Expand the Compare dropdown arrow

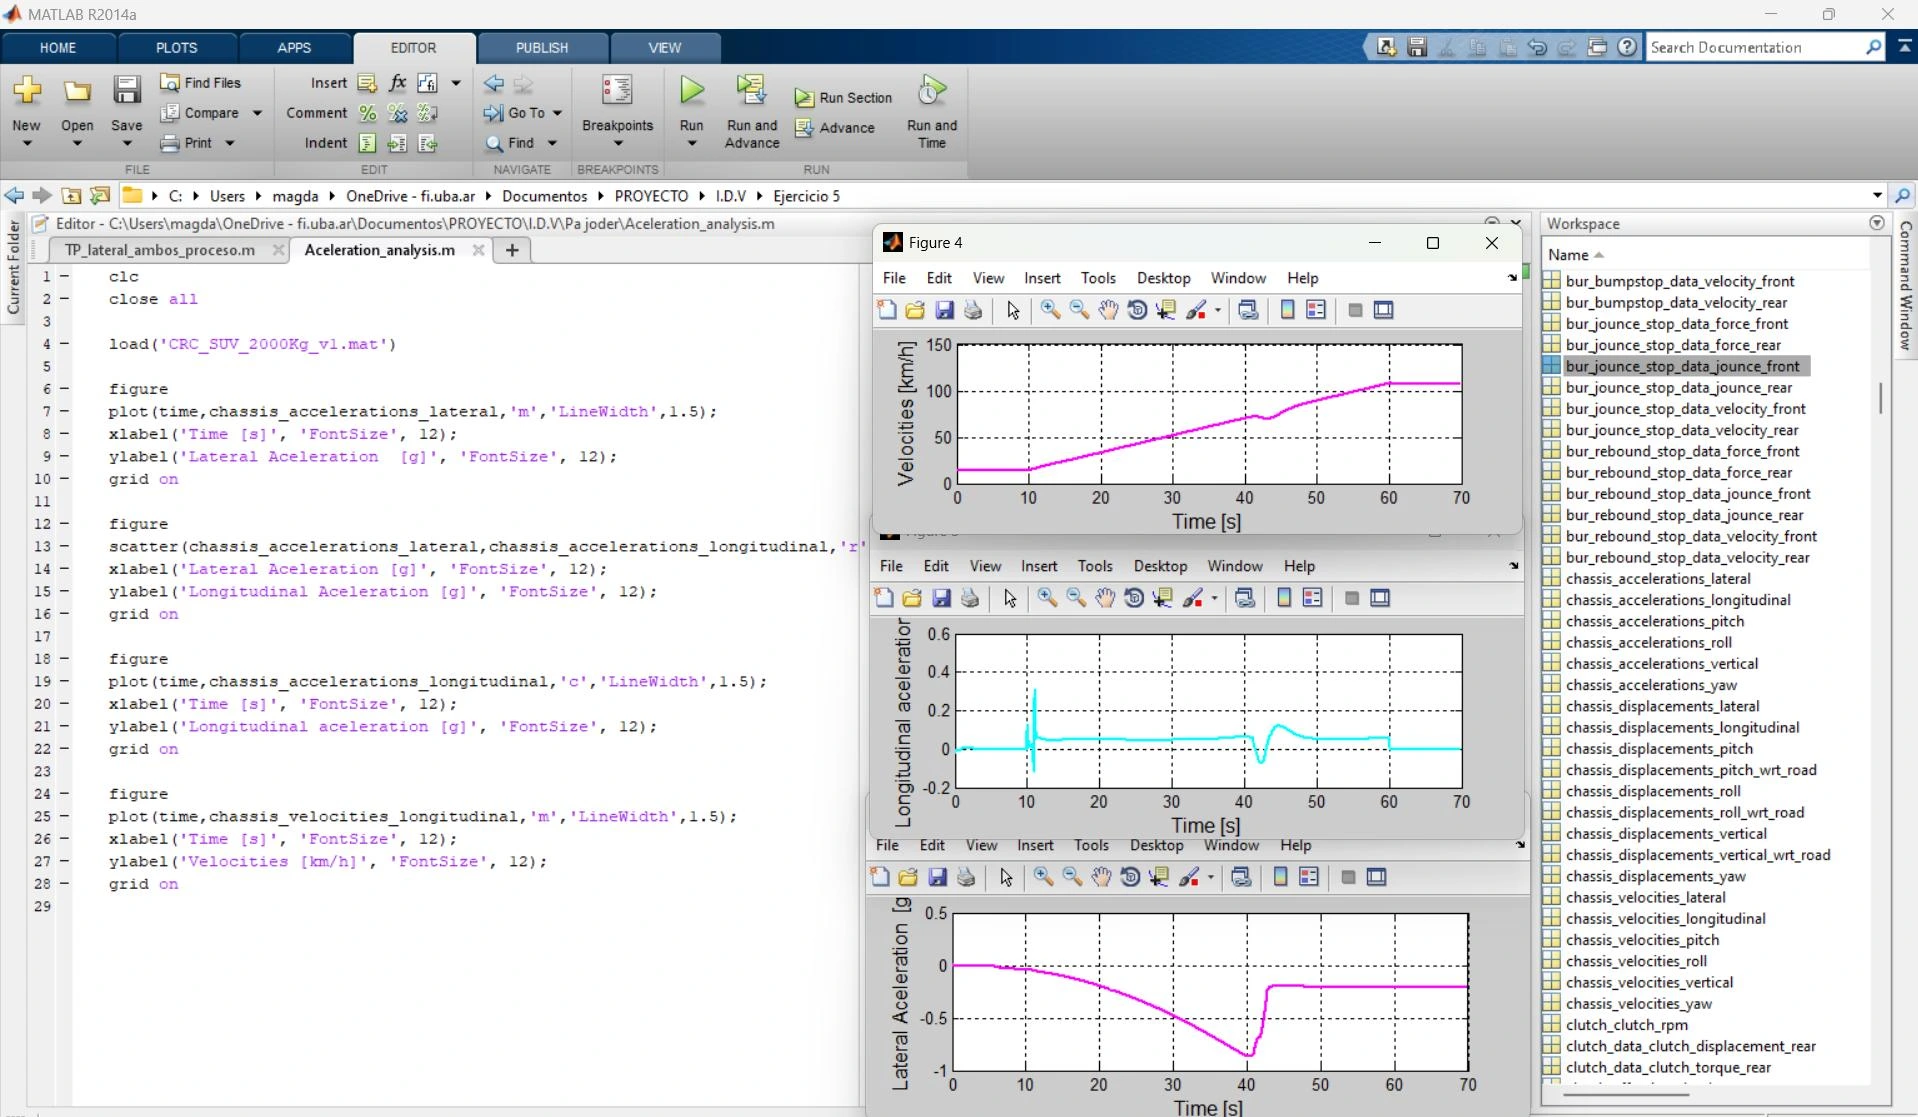[257, 113]
